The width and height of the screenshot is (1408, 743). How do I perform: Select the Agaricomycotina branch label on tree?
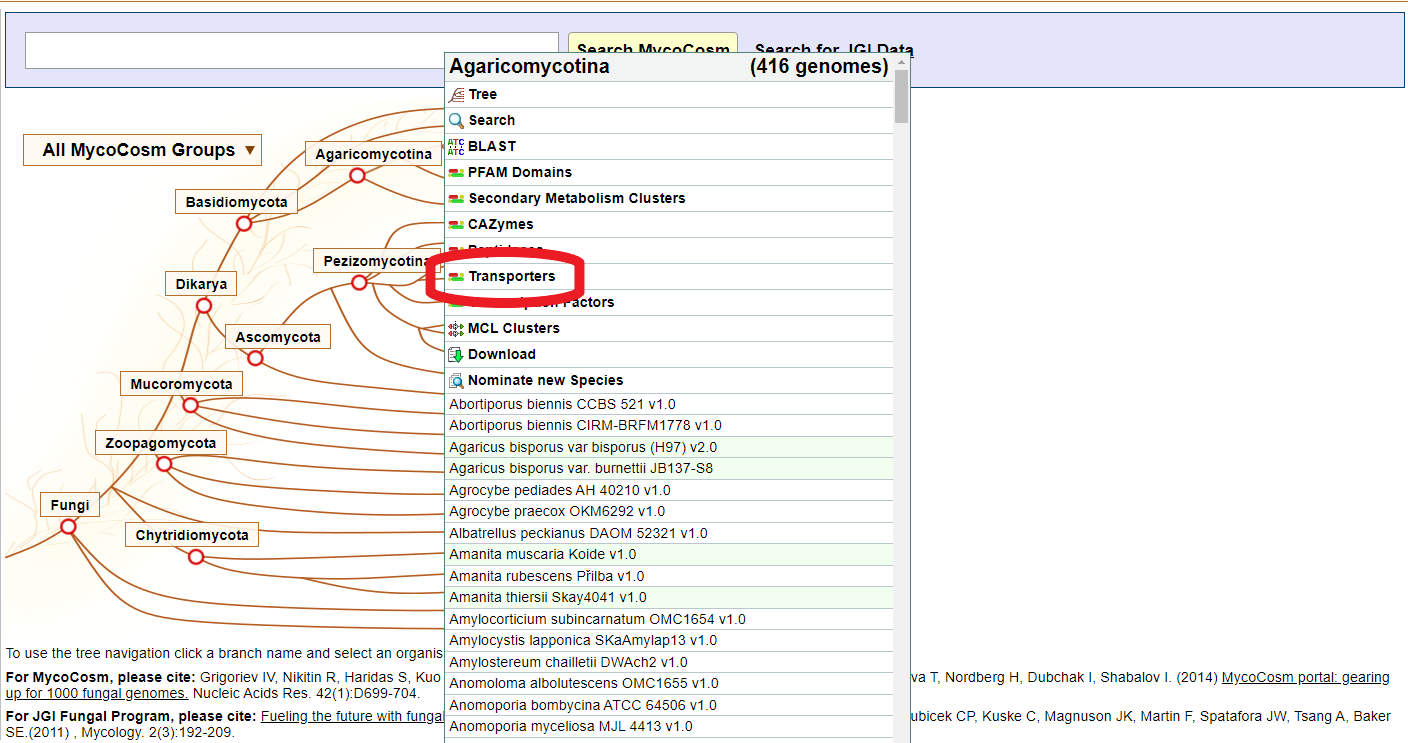coord(373,154)
